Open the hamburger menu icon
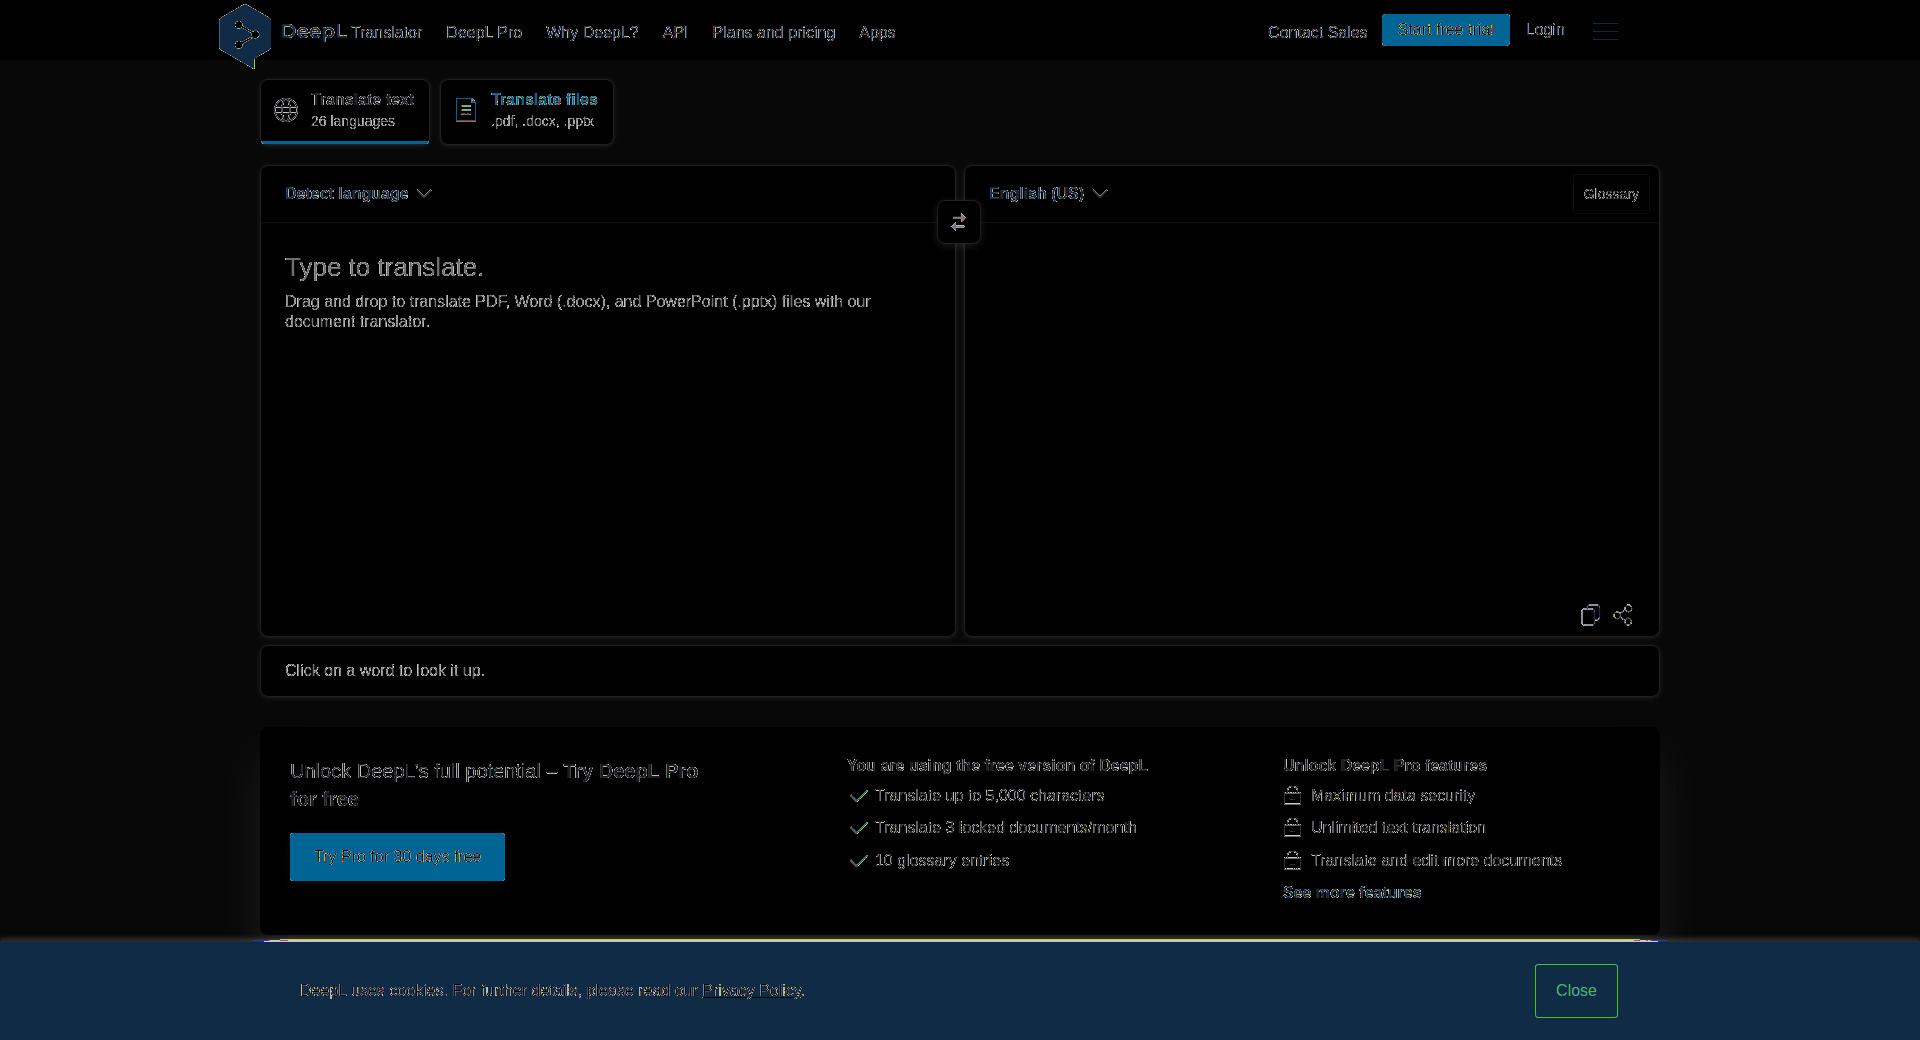 [x=1605, y=31]
